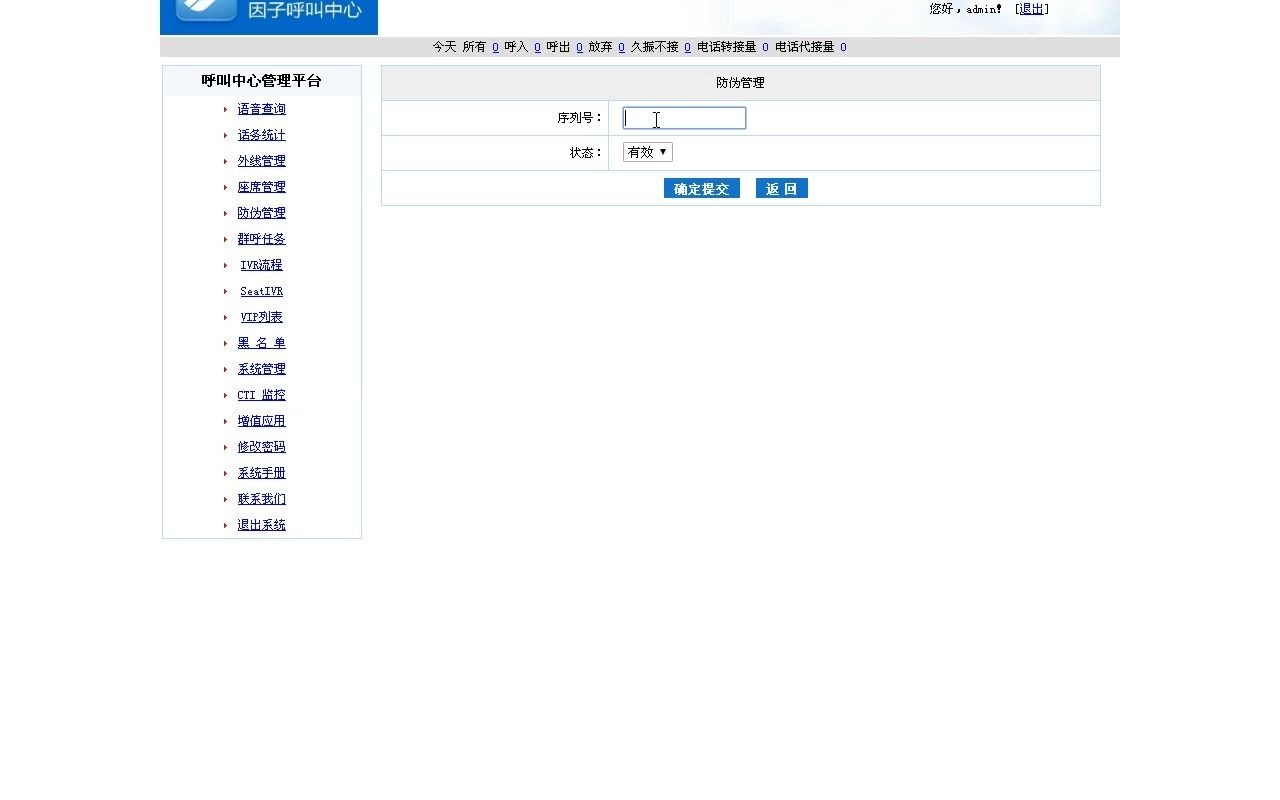Open CTI 监控 from the menu
This screenshot has width=1280, height=800.
pyautogui.click(x=261, y=395)
